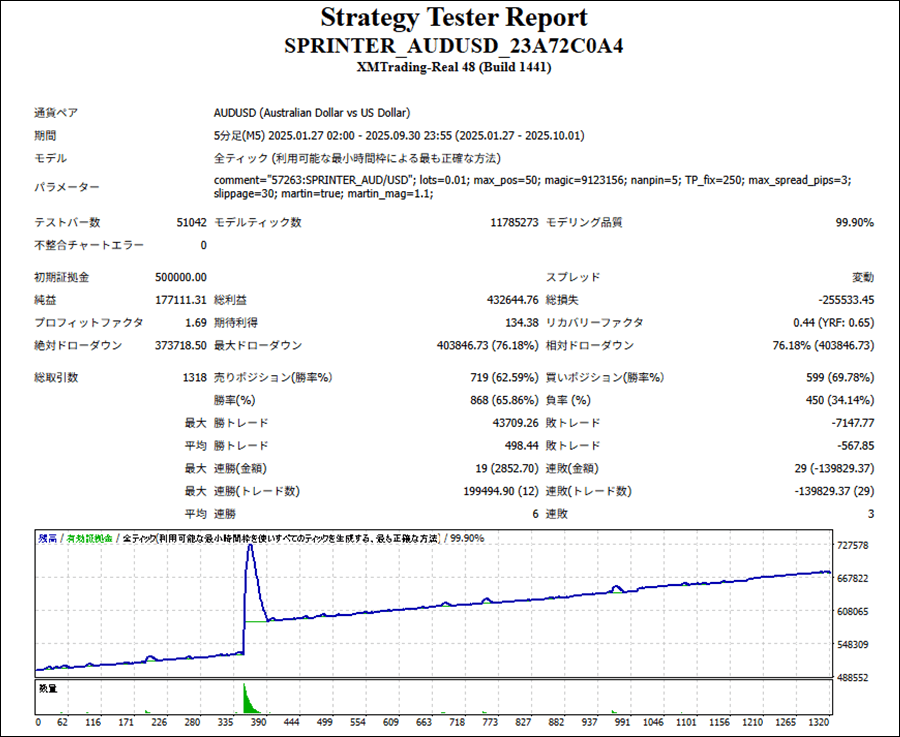Click the 99.90% modeling quality value
The image size is (900, 737).
(x=854, y=223)
